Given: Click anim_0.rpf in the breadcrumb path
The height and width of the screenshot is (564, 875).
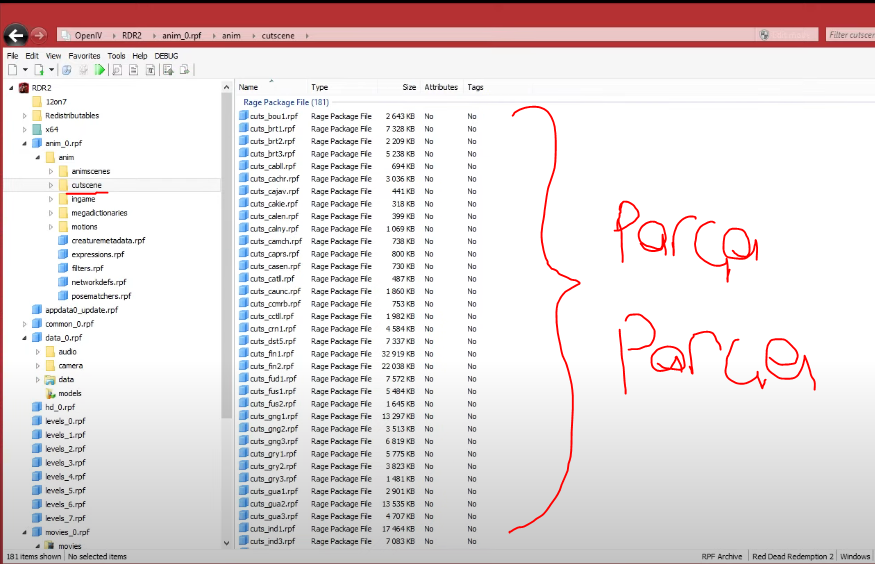Looking at the screenshot, I should 181,35.
